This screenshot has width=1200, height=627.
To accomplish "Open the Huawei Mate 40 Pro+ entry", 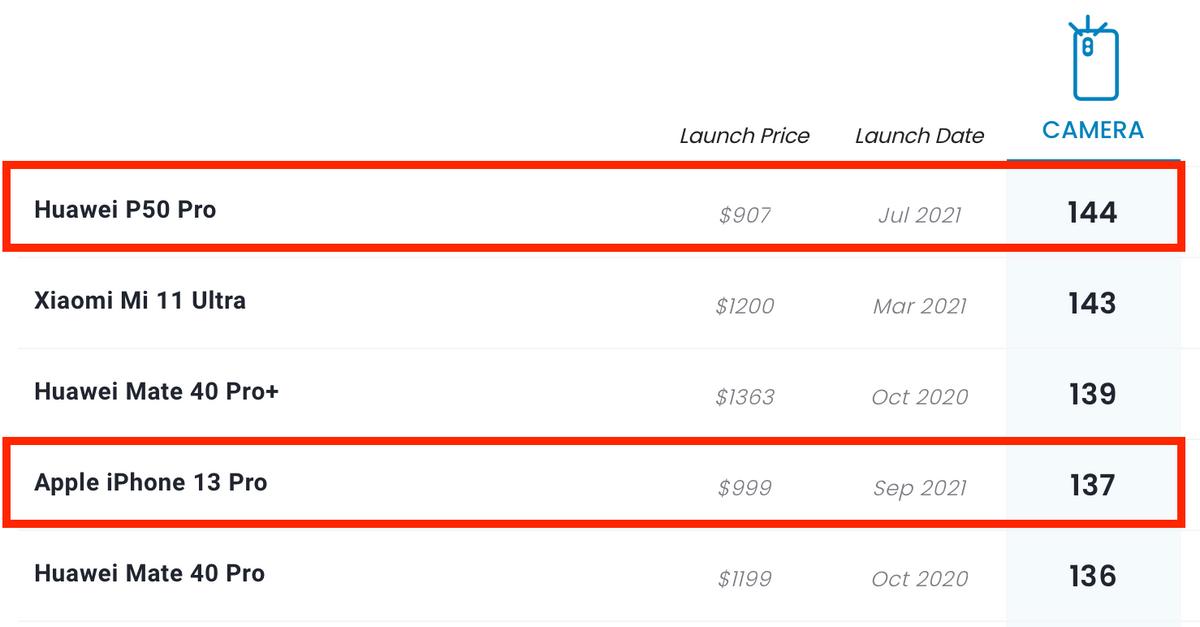I will coord(156,392).
